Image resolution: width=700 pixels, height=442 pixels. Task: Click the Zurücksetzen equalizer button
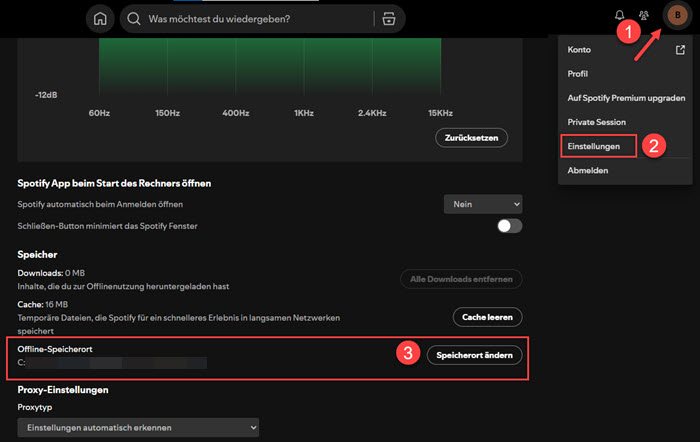pos(471,138)
